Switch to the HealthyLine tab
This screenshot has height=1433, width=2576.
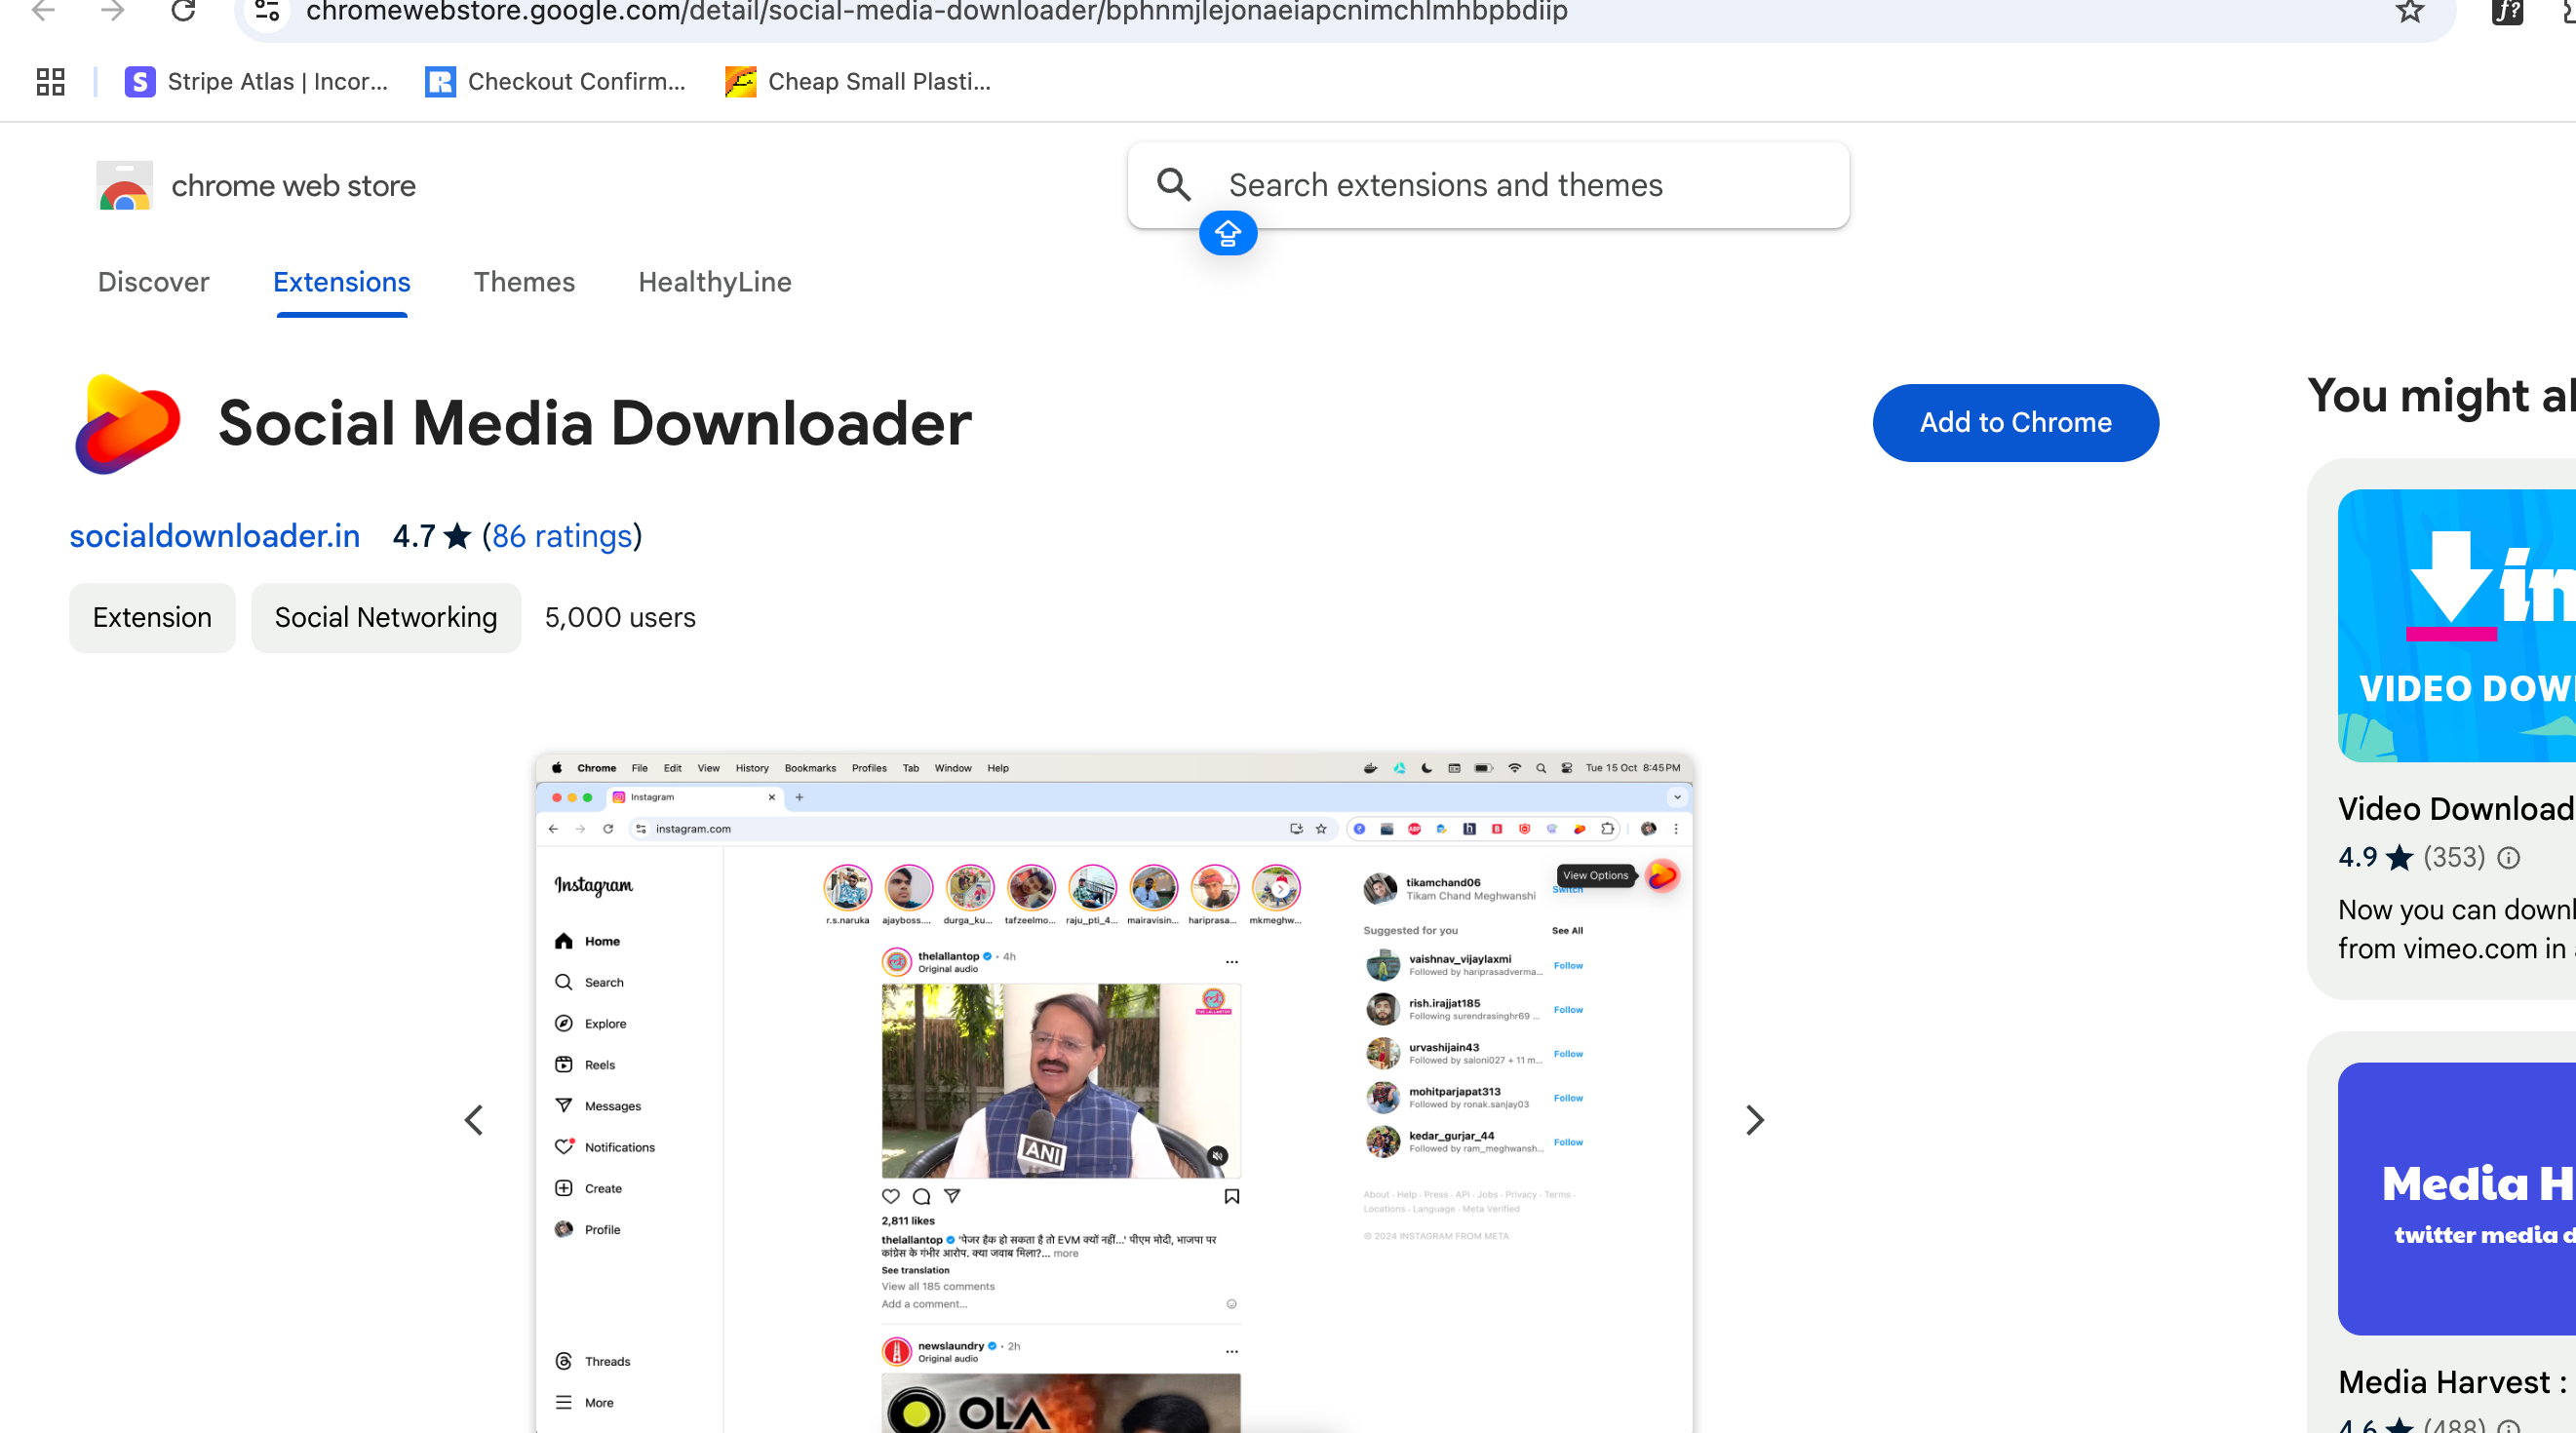[715, 282]
